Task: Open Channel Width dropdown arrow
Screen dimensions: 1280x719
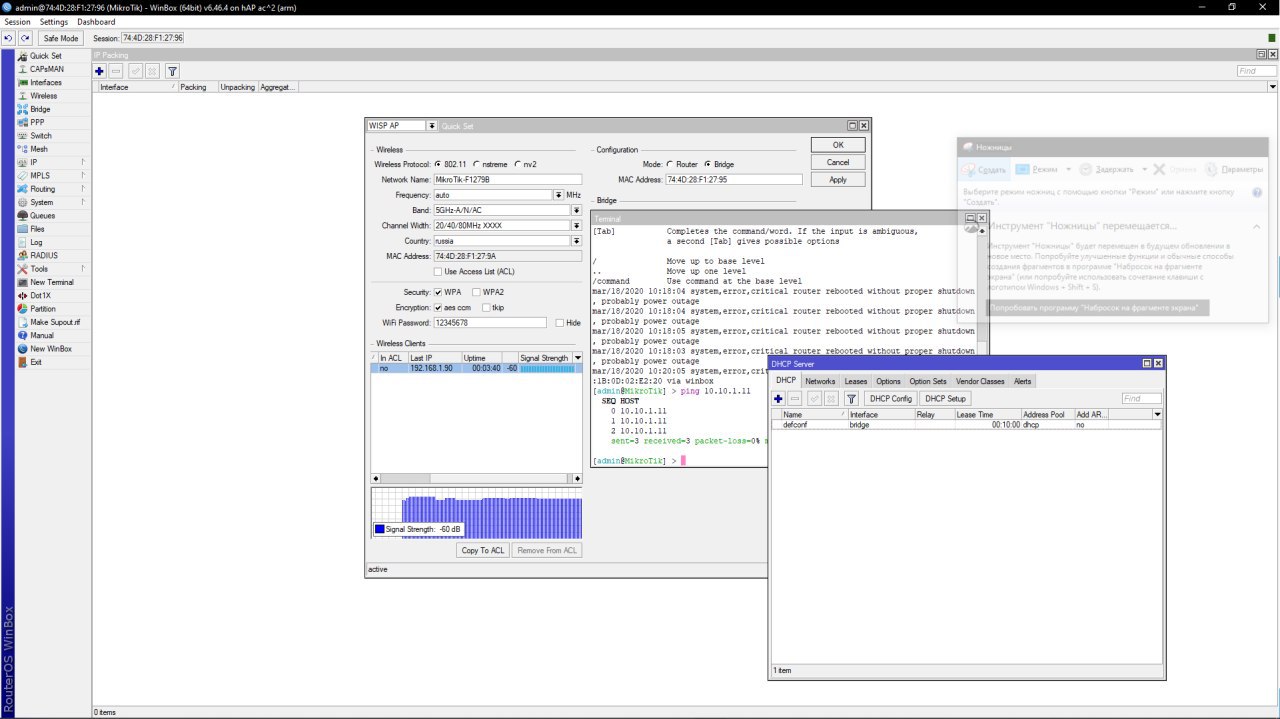Action: (576, 226)
